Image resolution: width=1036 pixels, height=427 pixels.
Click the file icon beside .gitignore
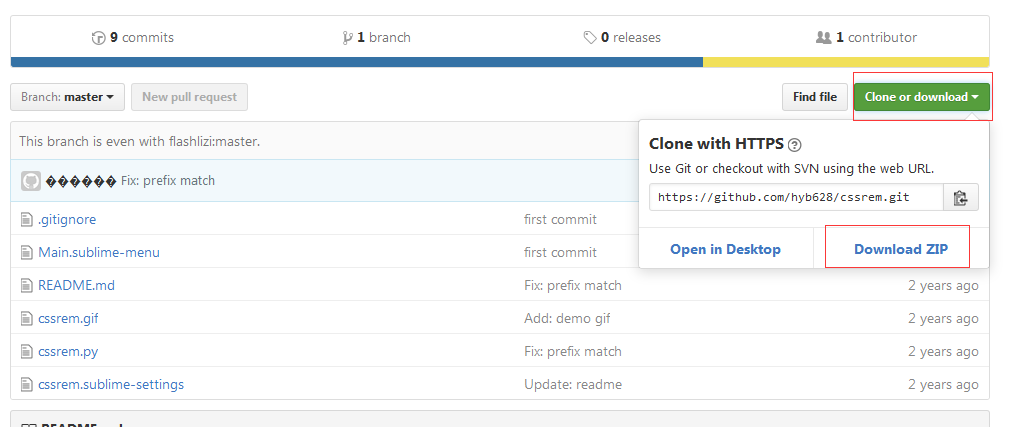click(26, 219)
